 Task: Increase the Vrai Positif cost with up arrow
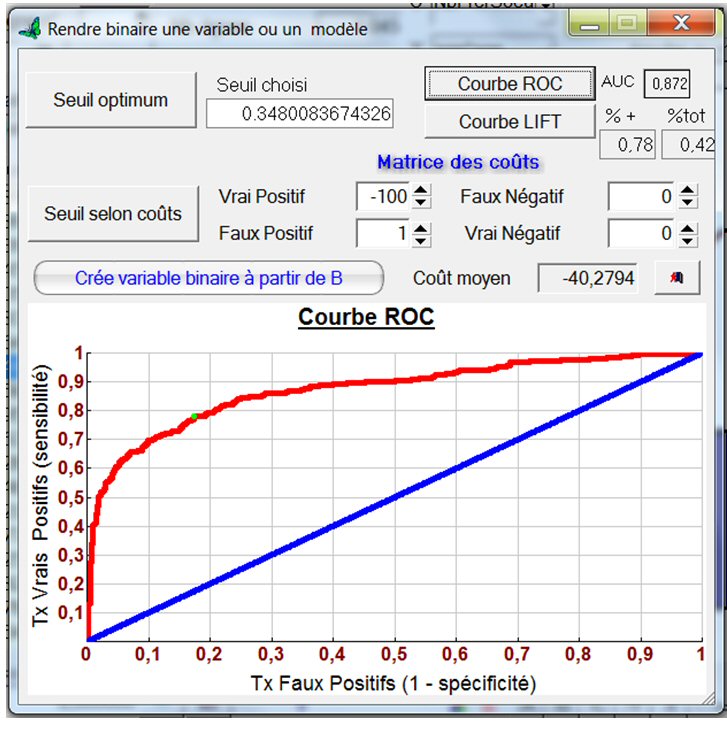(421, 191)
